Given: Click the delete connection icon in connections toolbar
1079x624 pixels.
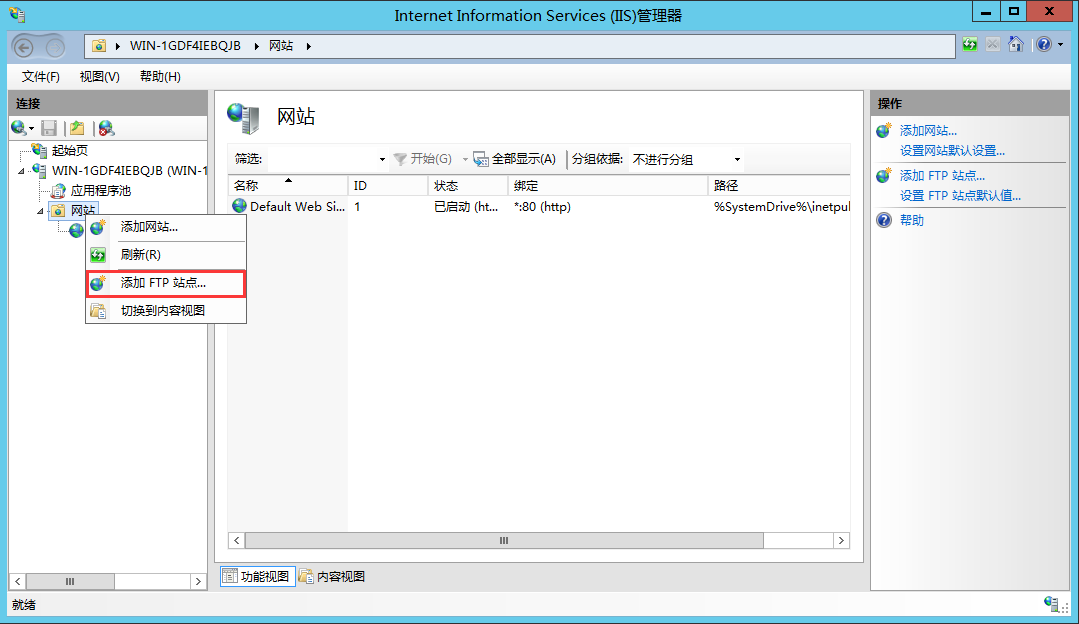Looking at the screenshot, I should tap(106, 128).
